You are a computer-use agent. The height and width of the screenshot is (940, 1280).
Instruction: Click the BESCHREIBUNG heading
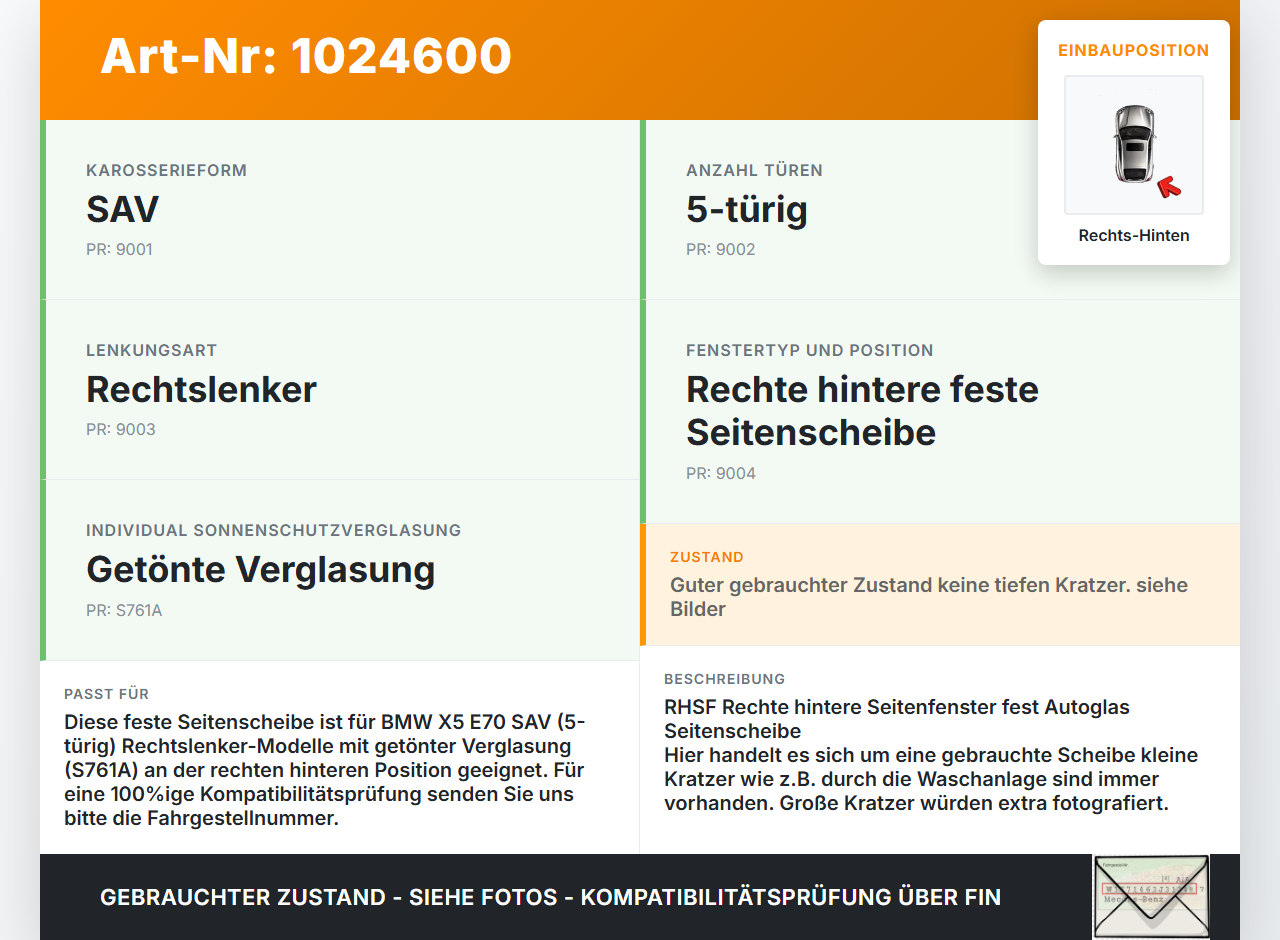(x=725, y=679)
